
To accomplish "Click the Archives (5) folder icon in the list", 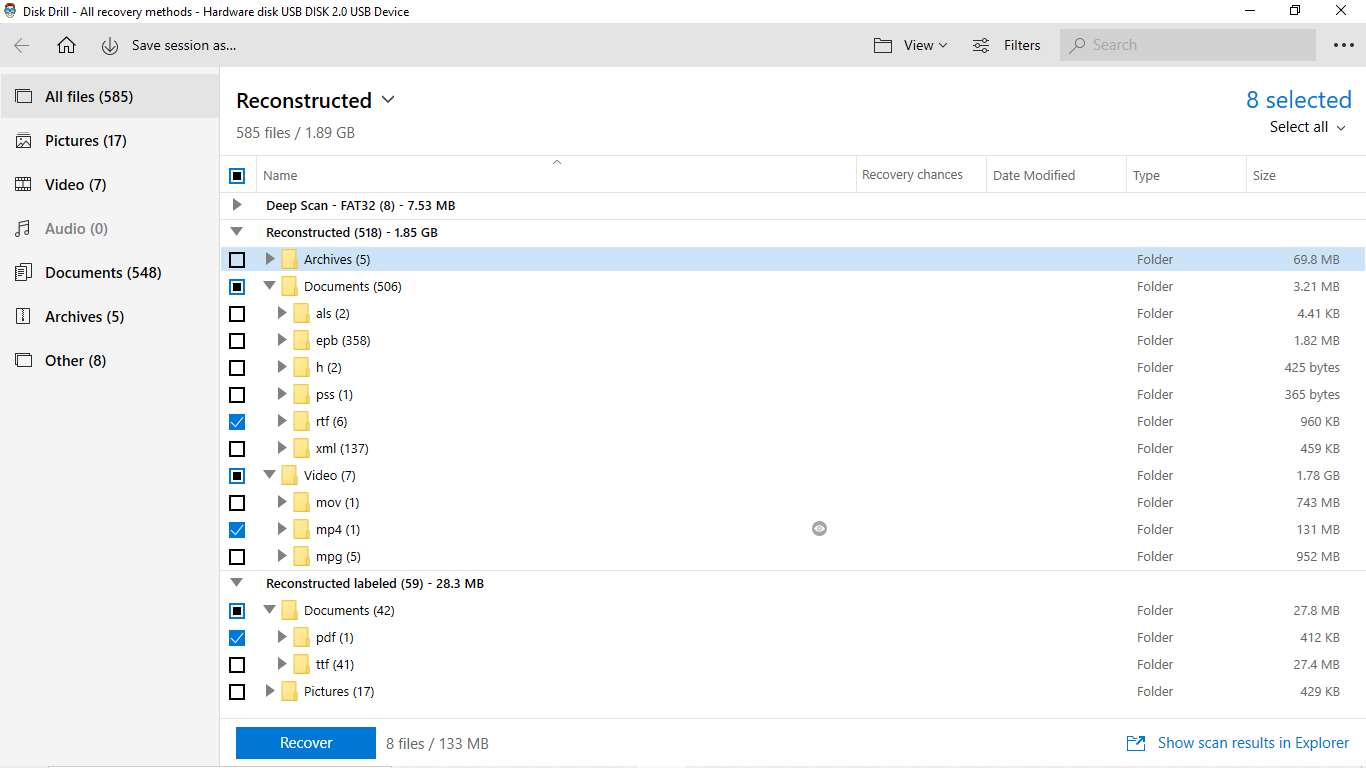I will coord(289,259).
